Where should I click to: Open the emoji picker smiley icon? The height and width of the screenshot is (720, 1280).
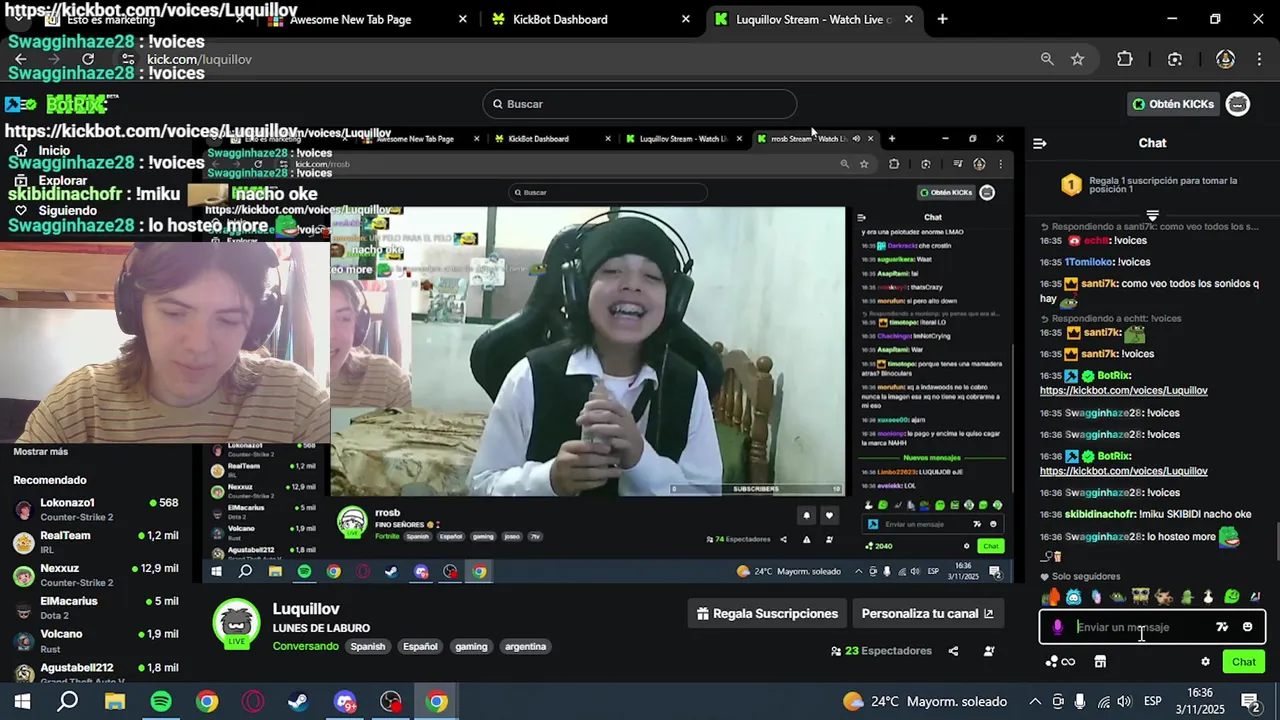(1247, 627)
